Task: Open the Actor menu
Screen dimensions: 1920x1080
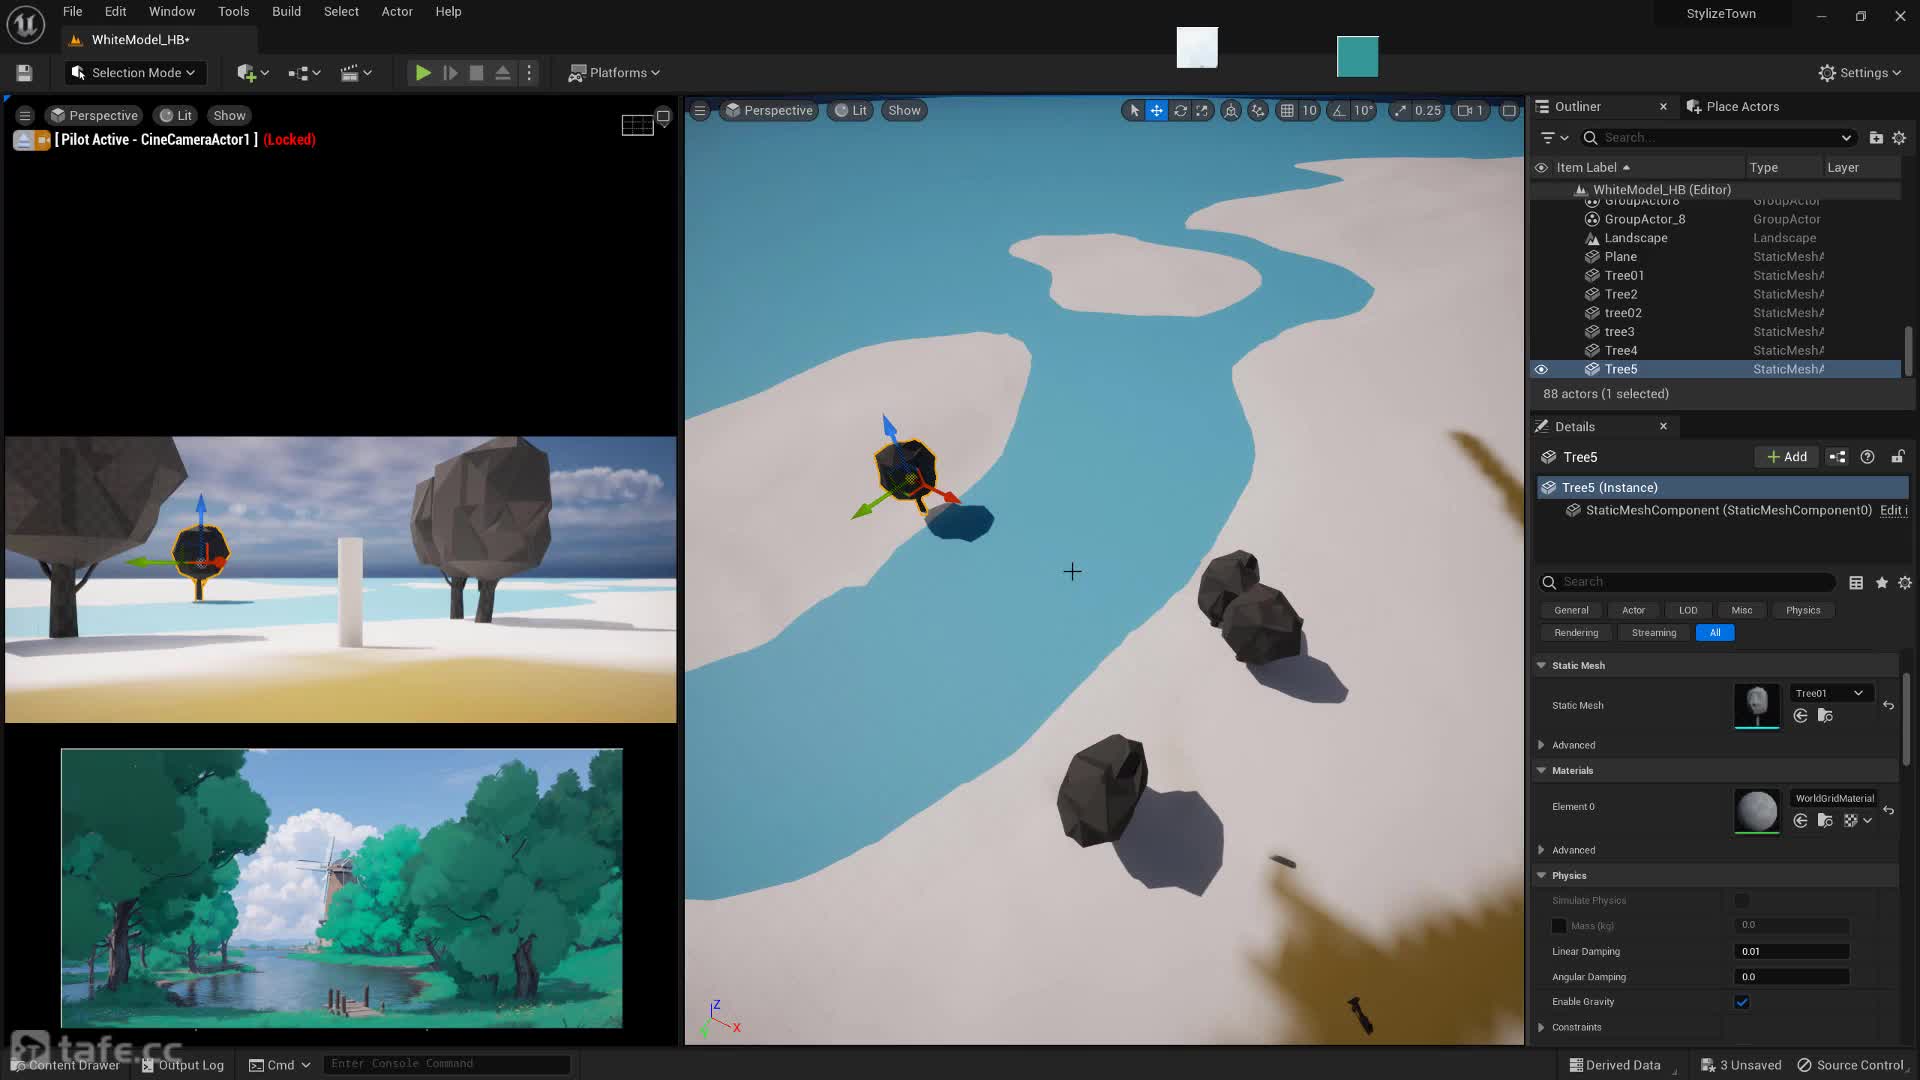Action: [397, 12]
